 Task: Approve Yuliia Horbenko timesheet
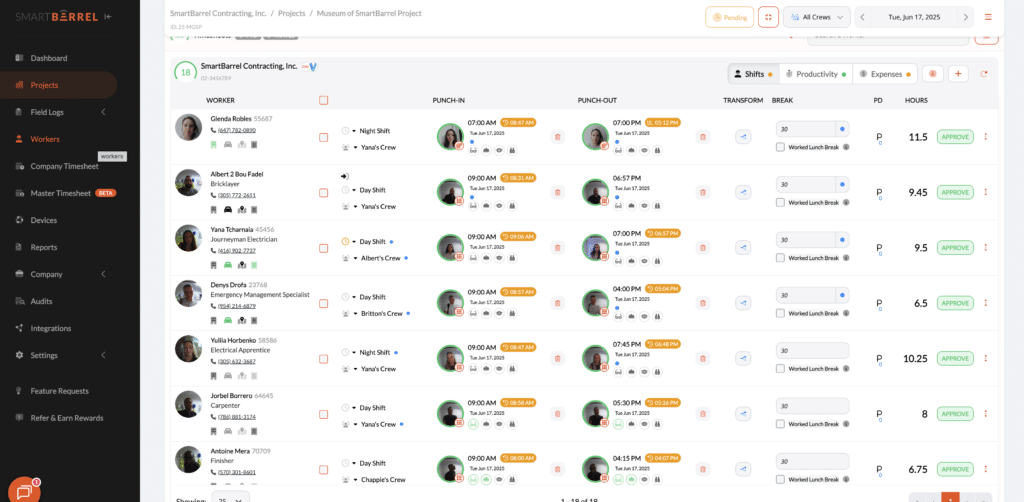click(x=955, y=358)
